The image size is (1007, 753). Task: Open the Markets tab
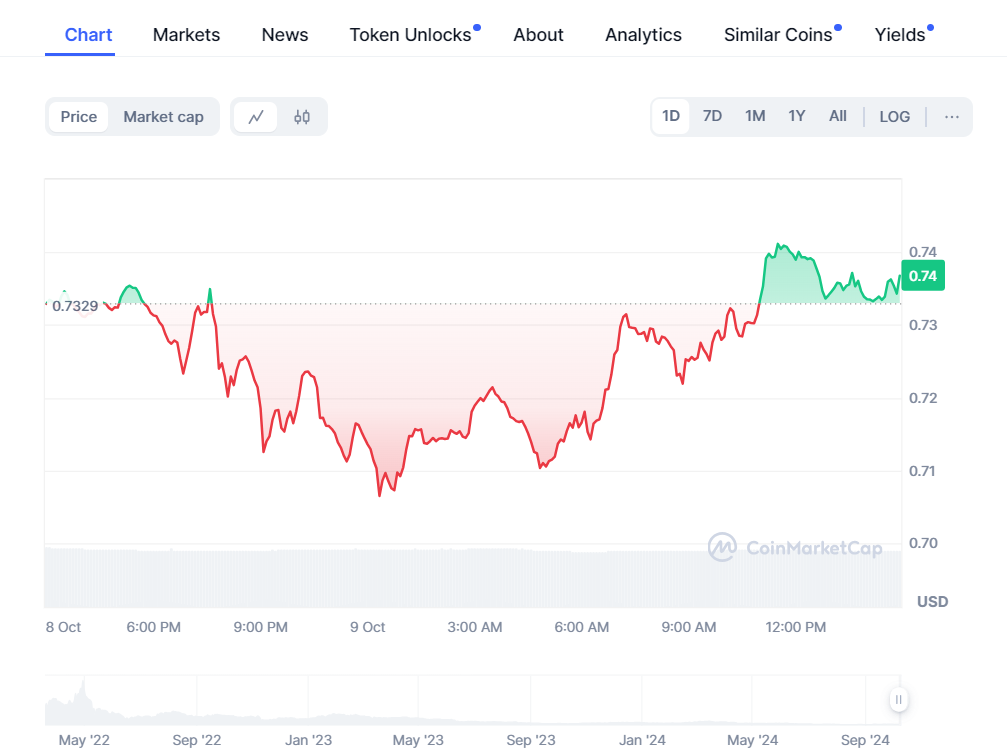click(x=186, y=35)
